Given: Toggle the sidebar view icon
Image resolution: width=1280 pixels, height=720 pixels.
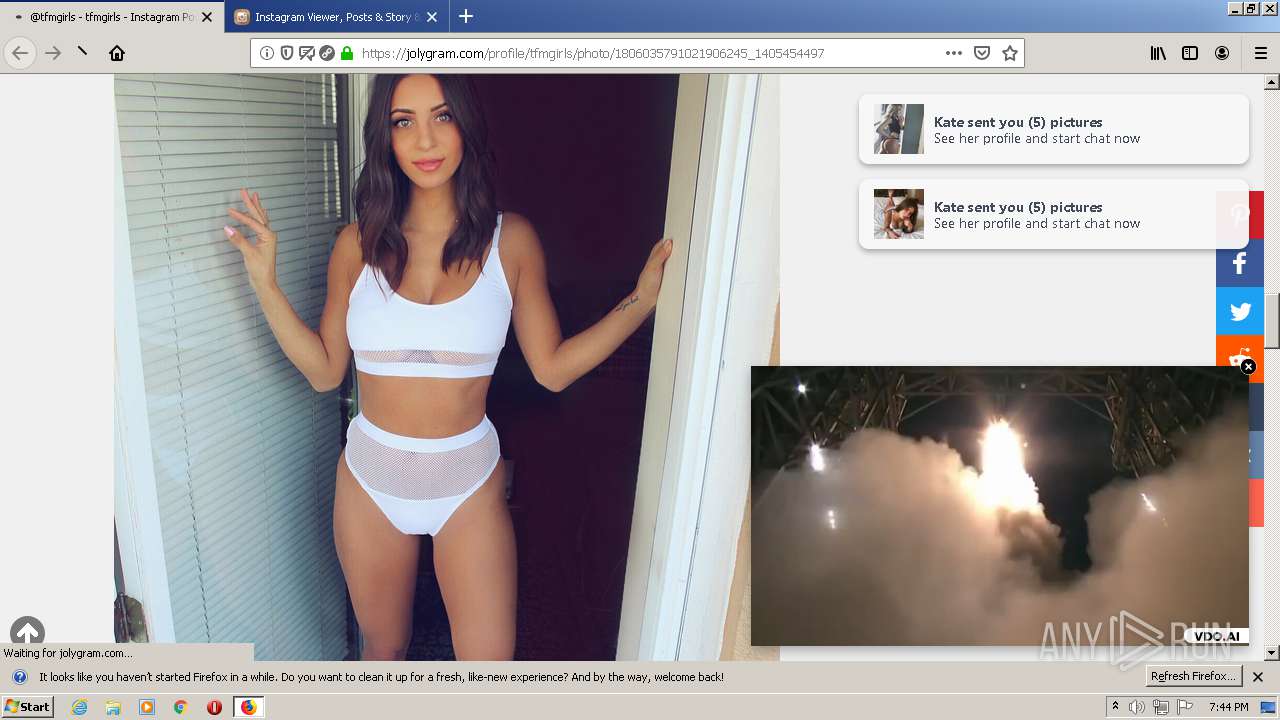Looking at the screenshot, I should pos(1190,53).
